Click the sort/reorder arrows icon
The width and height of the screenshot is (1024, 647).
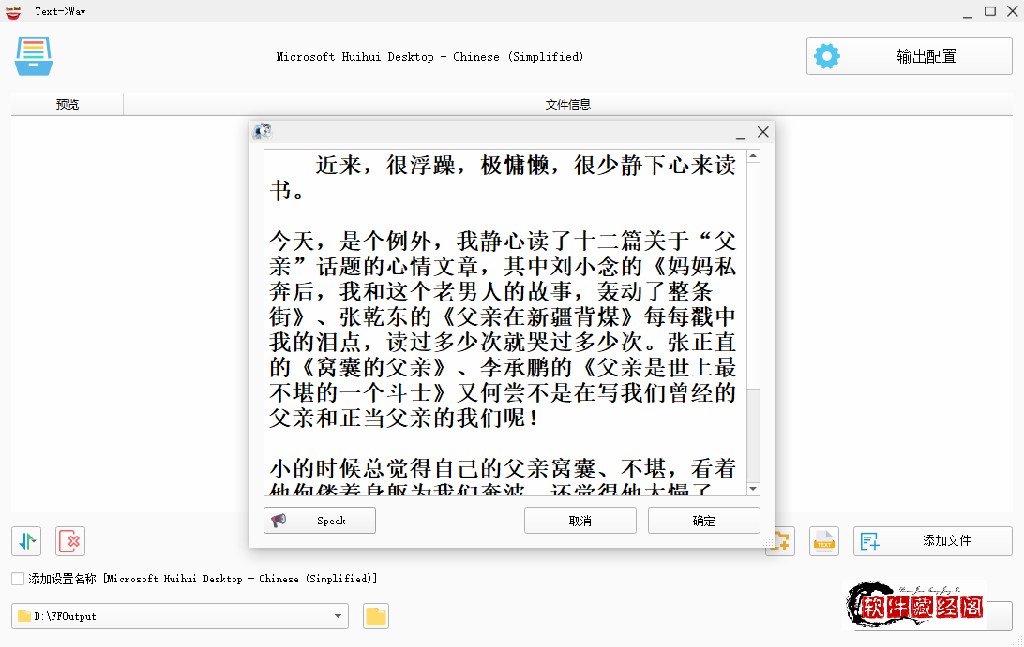click(26, 541)
